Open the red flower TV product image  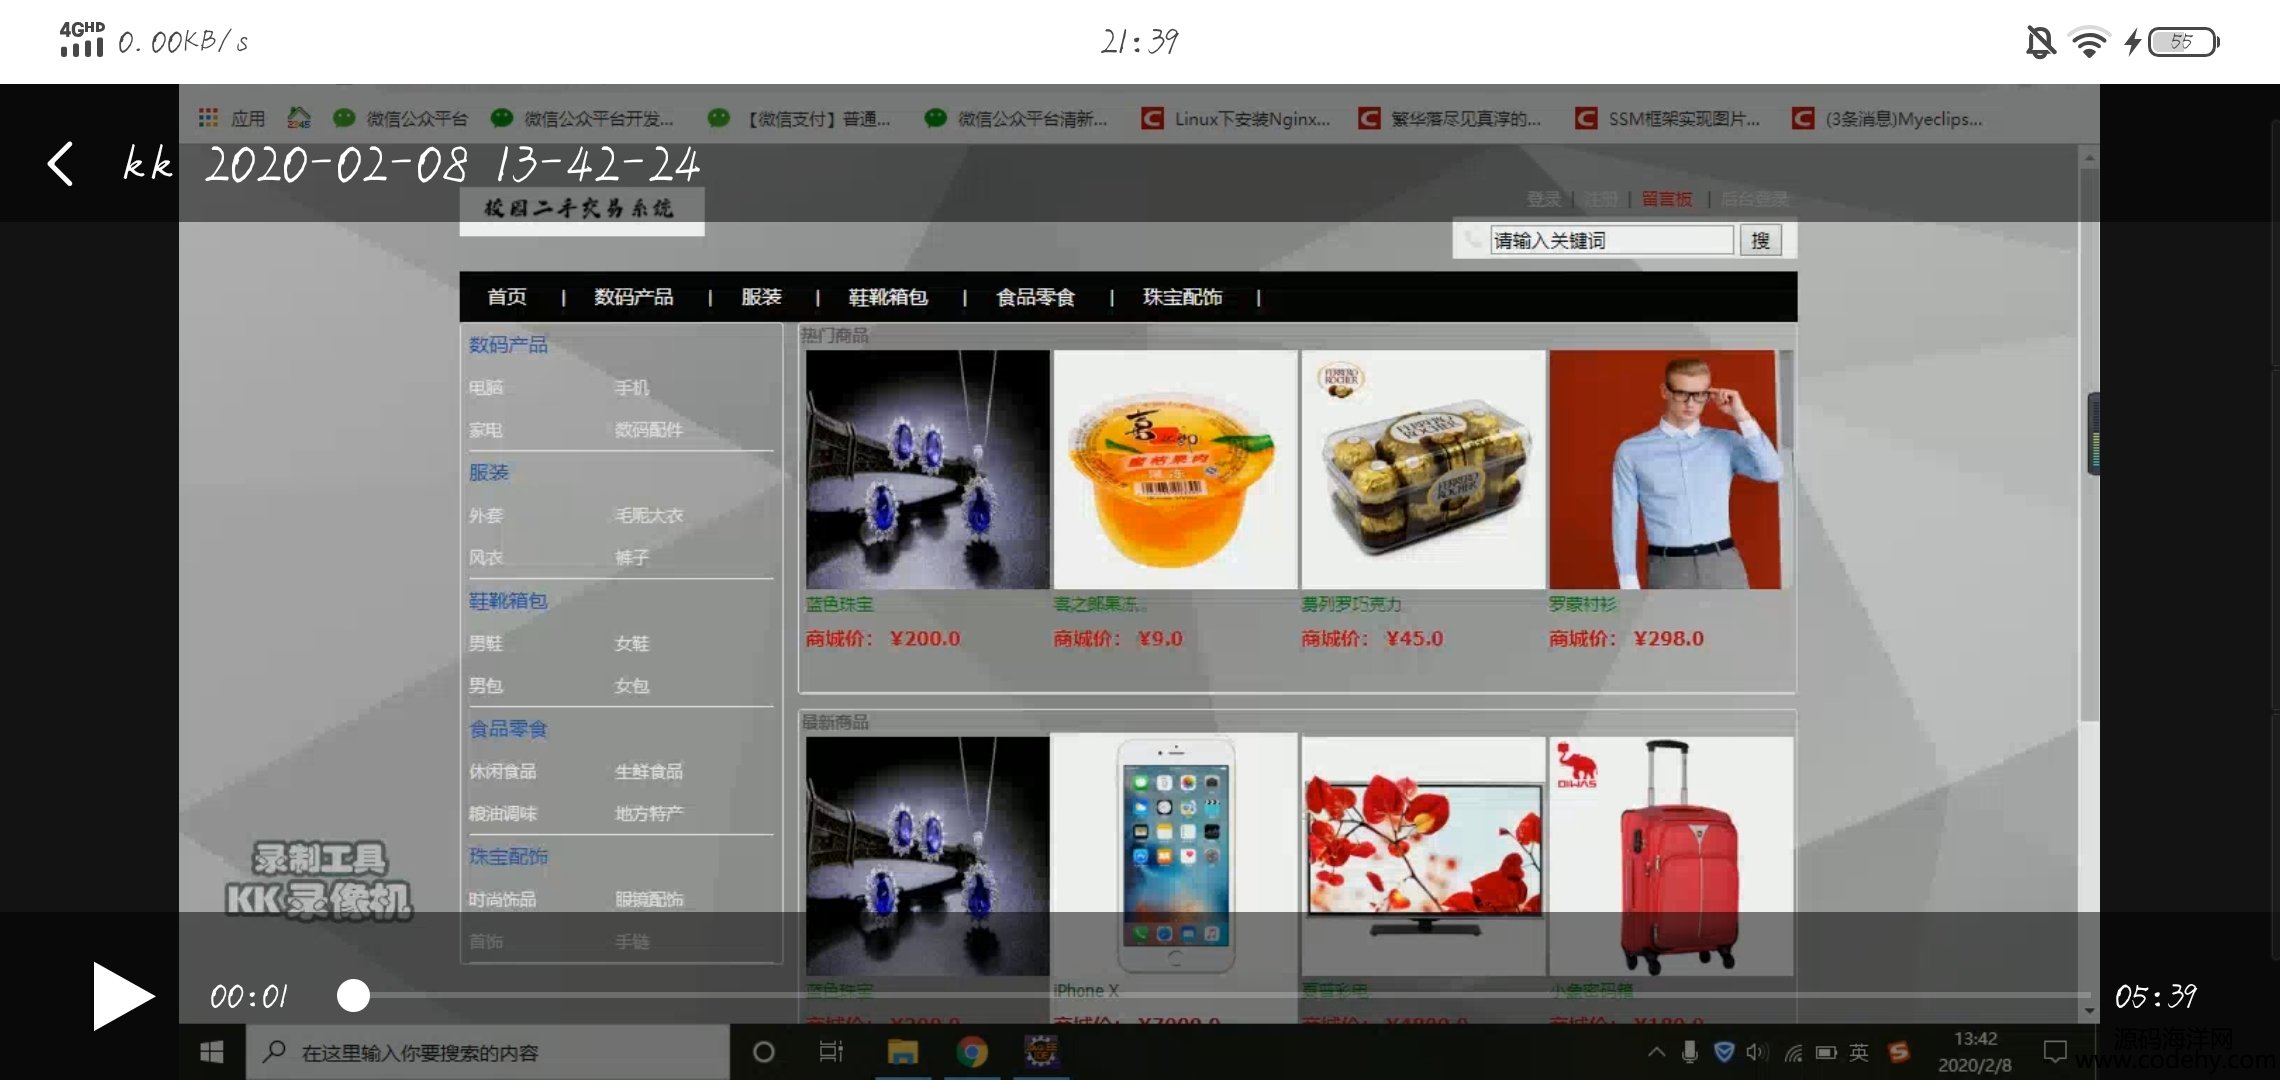click(1423, 856)
